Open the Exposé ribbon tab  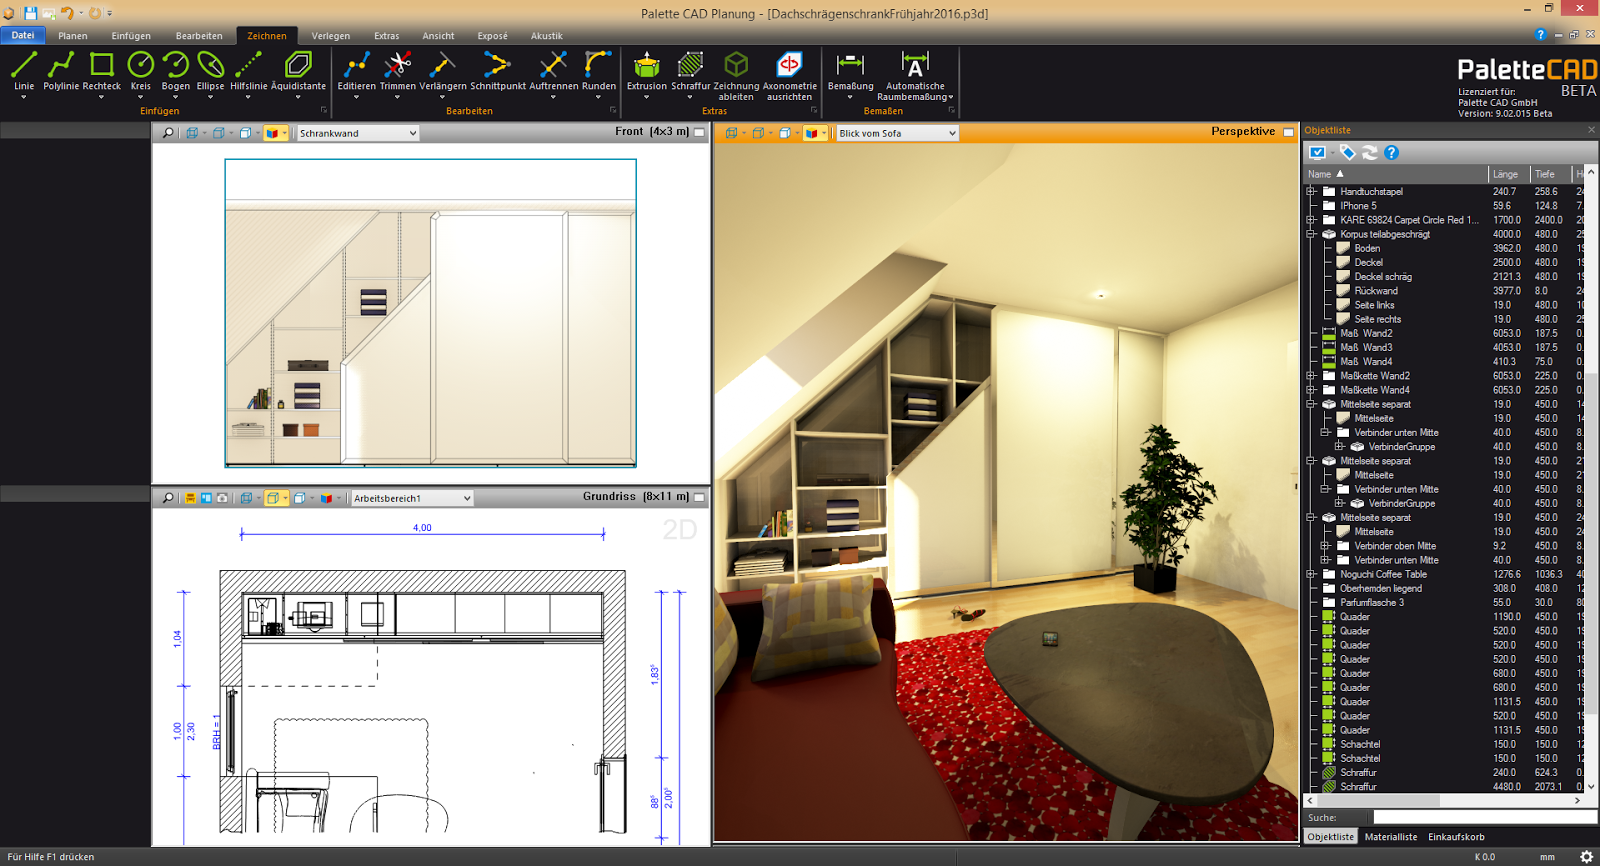492,36
